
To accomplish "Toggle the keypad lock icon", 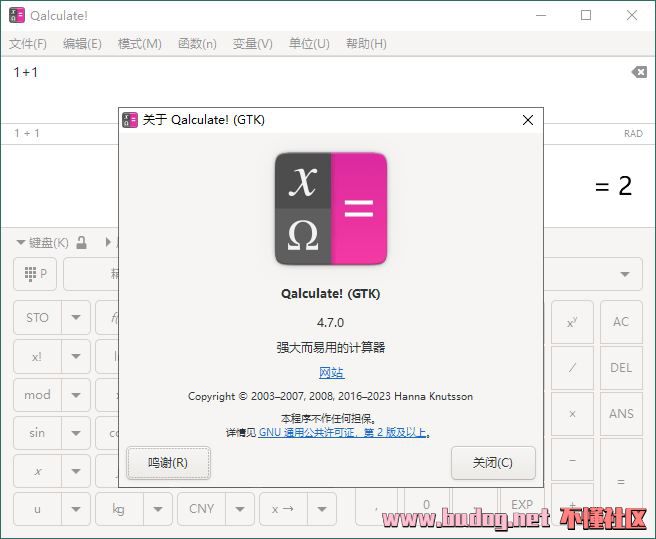I will (x=82, y=242).
